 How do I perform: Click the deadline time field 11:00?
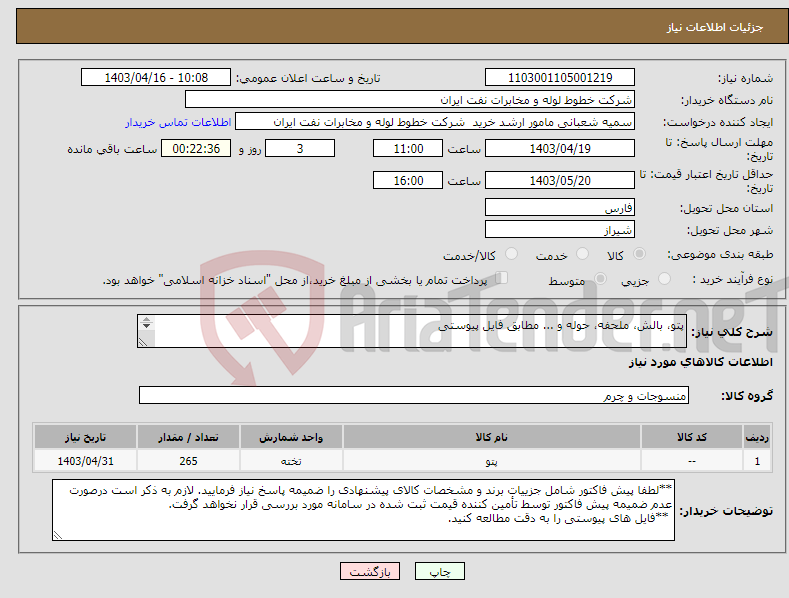[408, 148]
